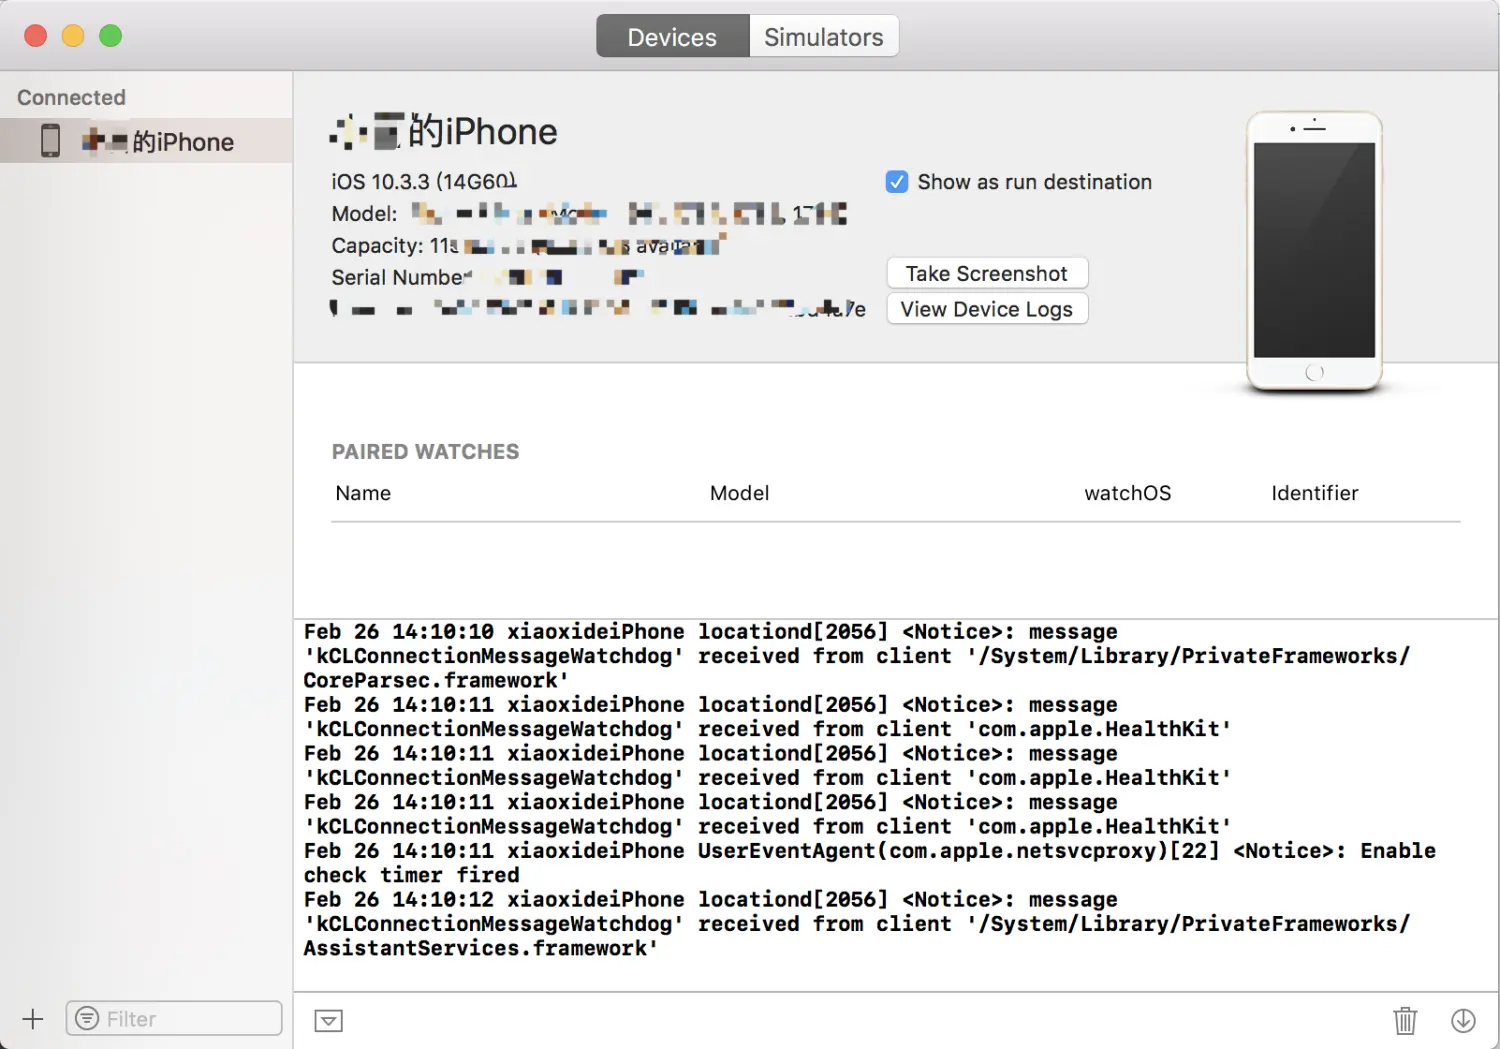Save console log with download arrow icon
1500x1049 pixels.
[1463, 1020]
